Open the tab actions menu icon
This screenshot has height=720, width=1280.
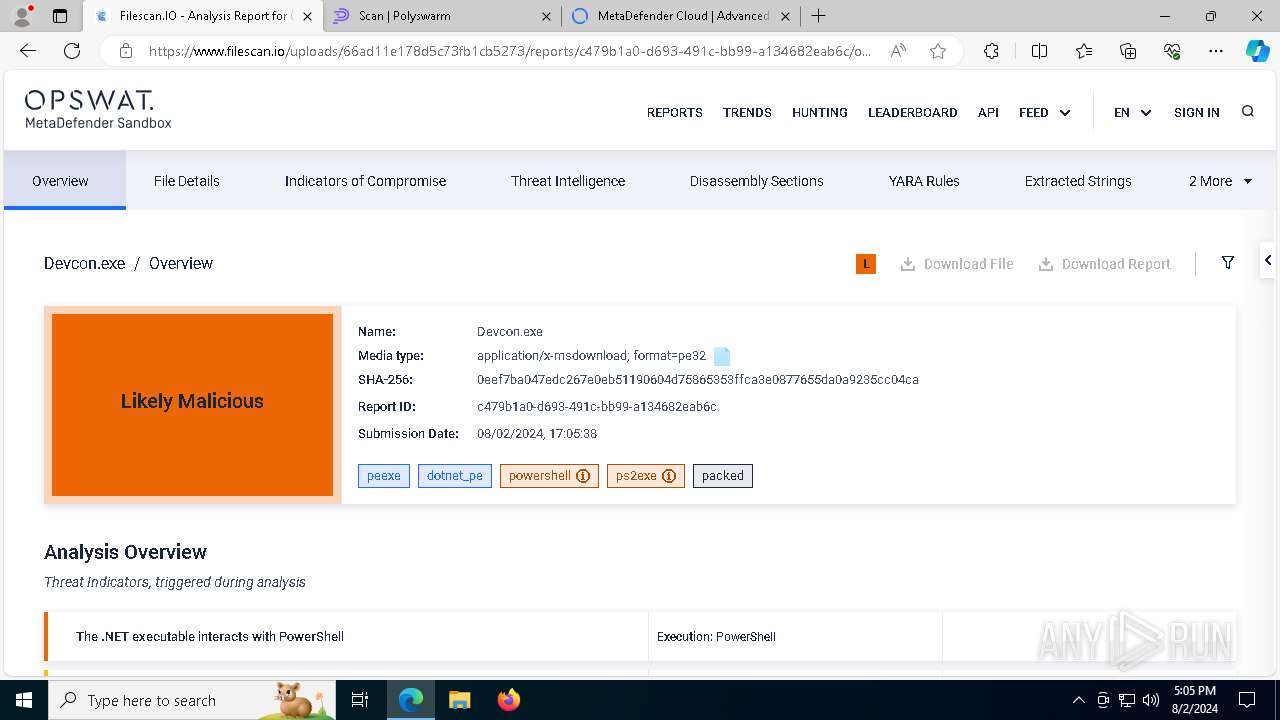click(x=60, y=16)
